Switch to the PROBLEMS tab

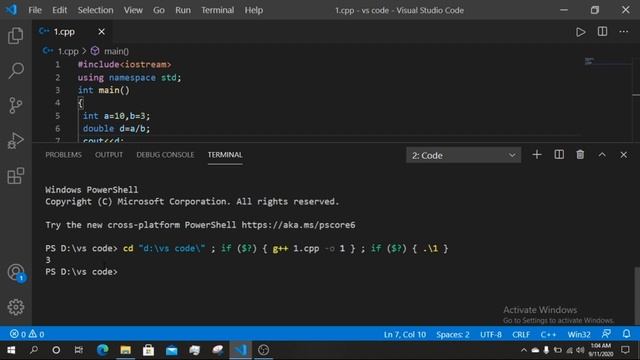click(63, 155)
